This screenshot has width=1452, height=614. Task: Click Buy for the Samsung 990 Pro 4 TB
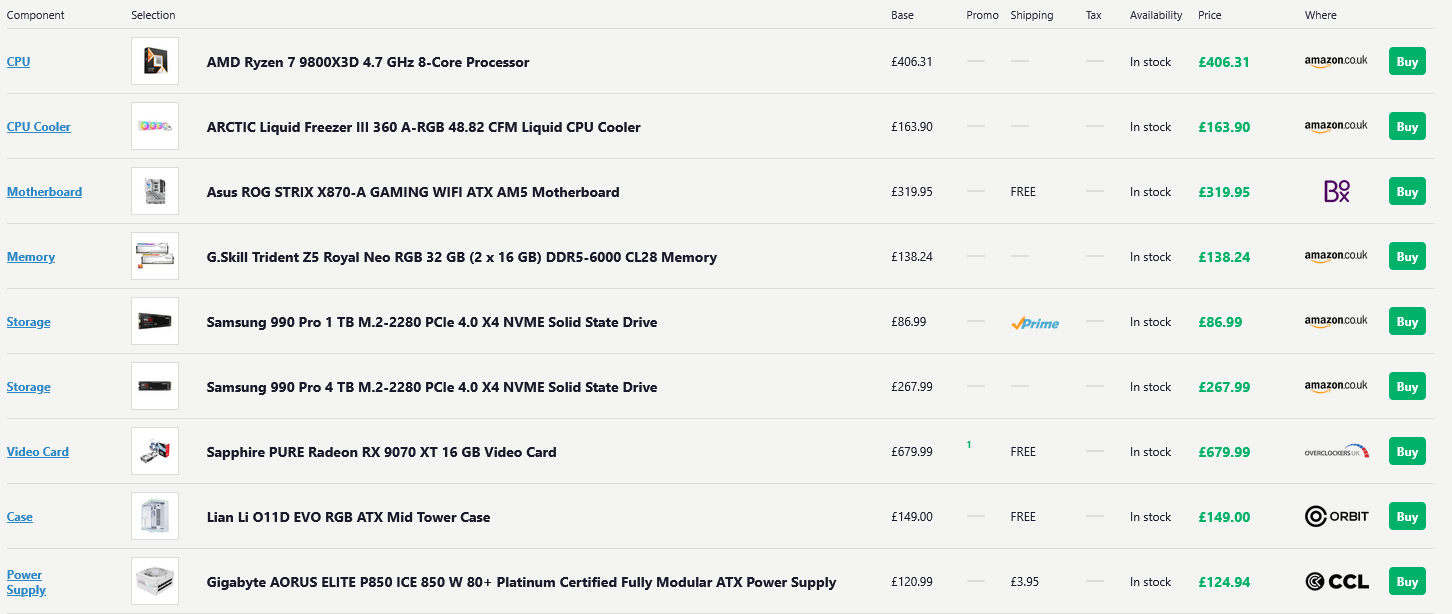1407,386
